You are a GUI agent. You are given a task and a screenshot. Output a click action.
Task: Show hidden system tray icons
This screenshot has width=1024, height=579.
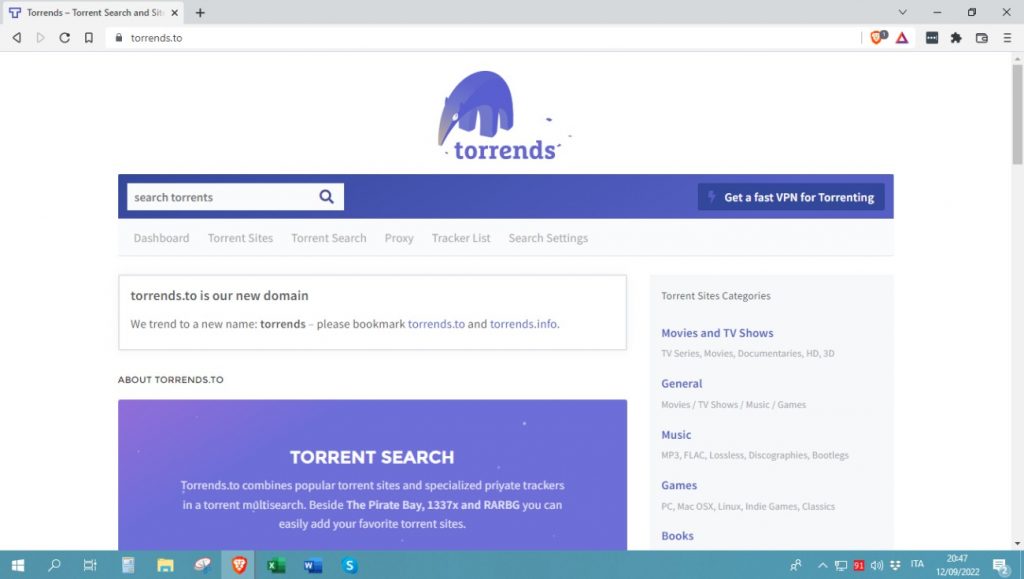823,565
